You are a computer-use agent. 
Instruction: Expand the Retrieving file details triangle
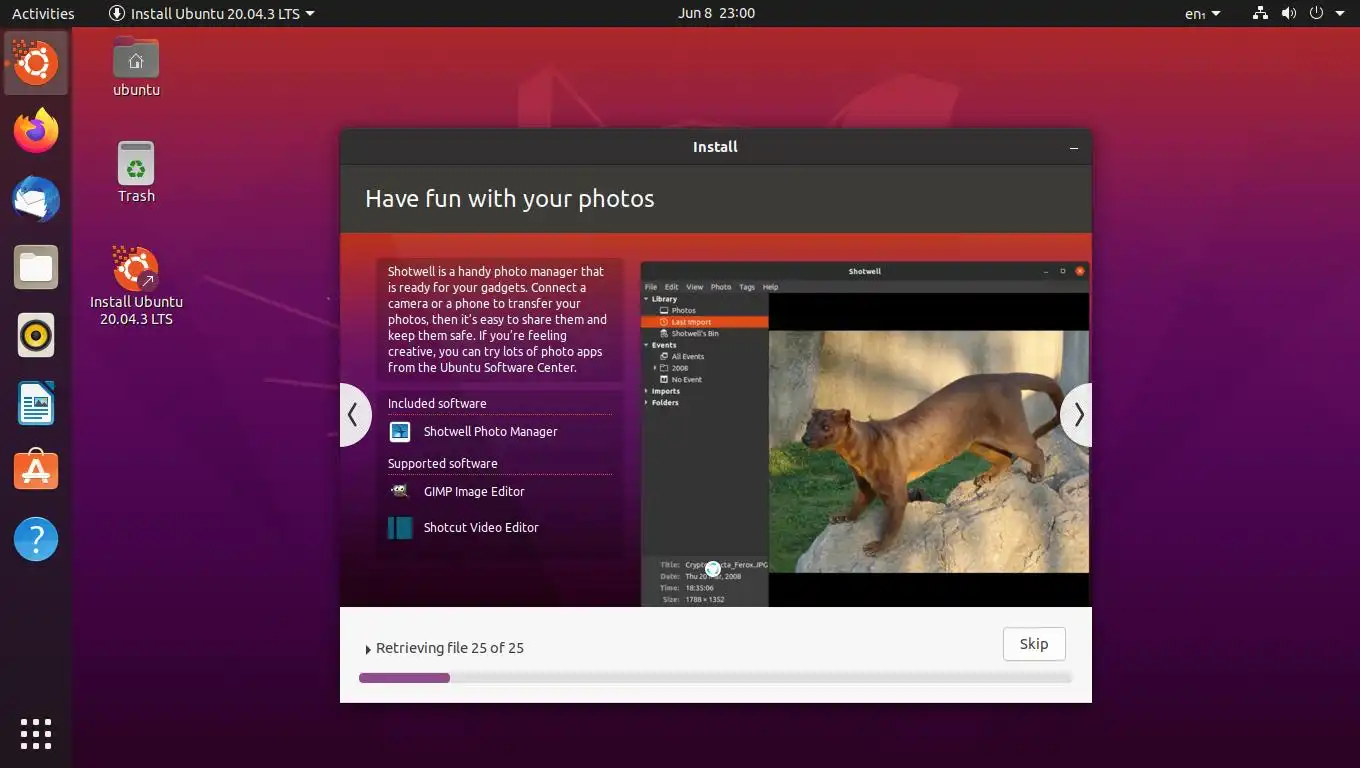point(368,649)
